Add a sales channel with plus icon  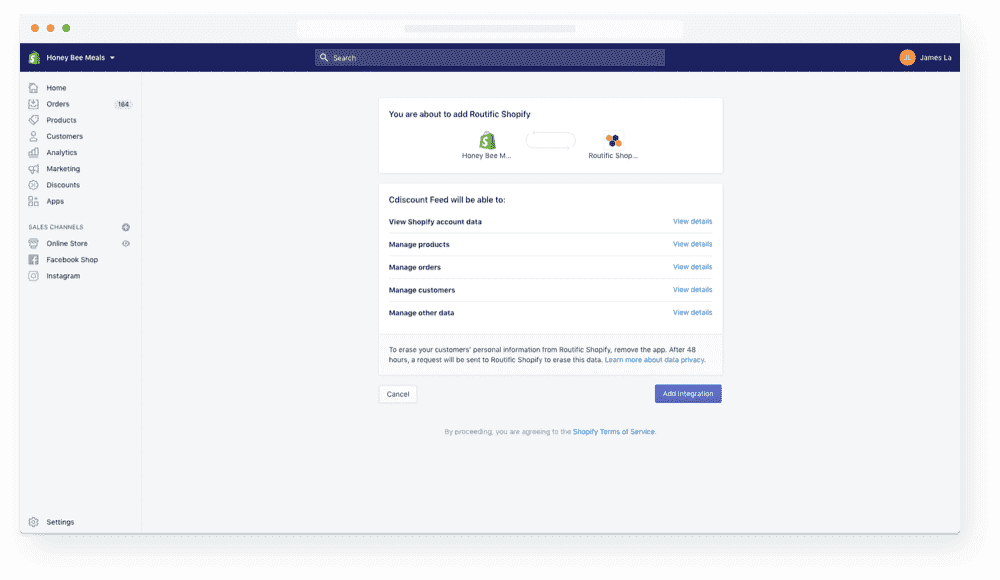(x=126, y=227)
